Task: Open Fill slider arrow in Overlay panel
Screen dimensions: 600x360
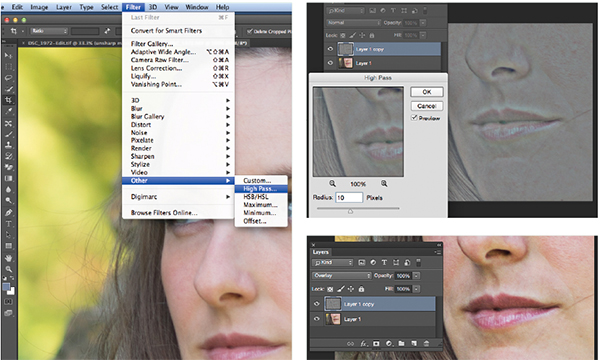Action: pos(416,289)
